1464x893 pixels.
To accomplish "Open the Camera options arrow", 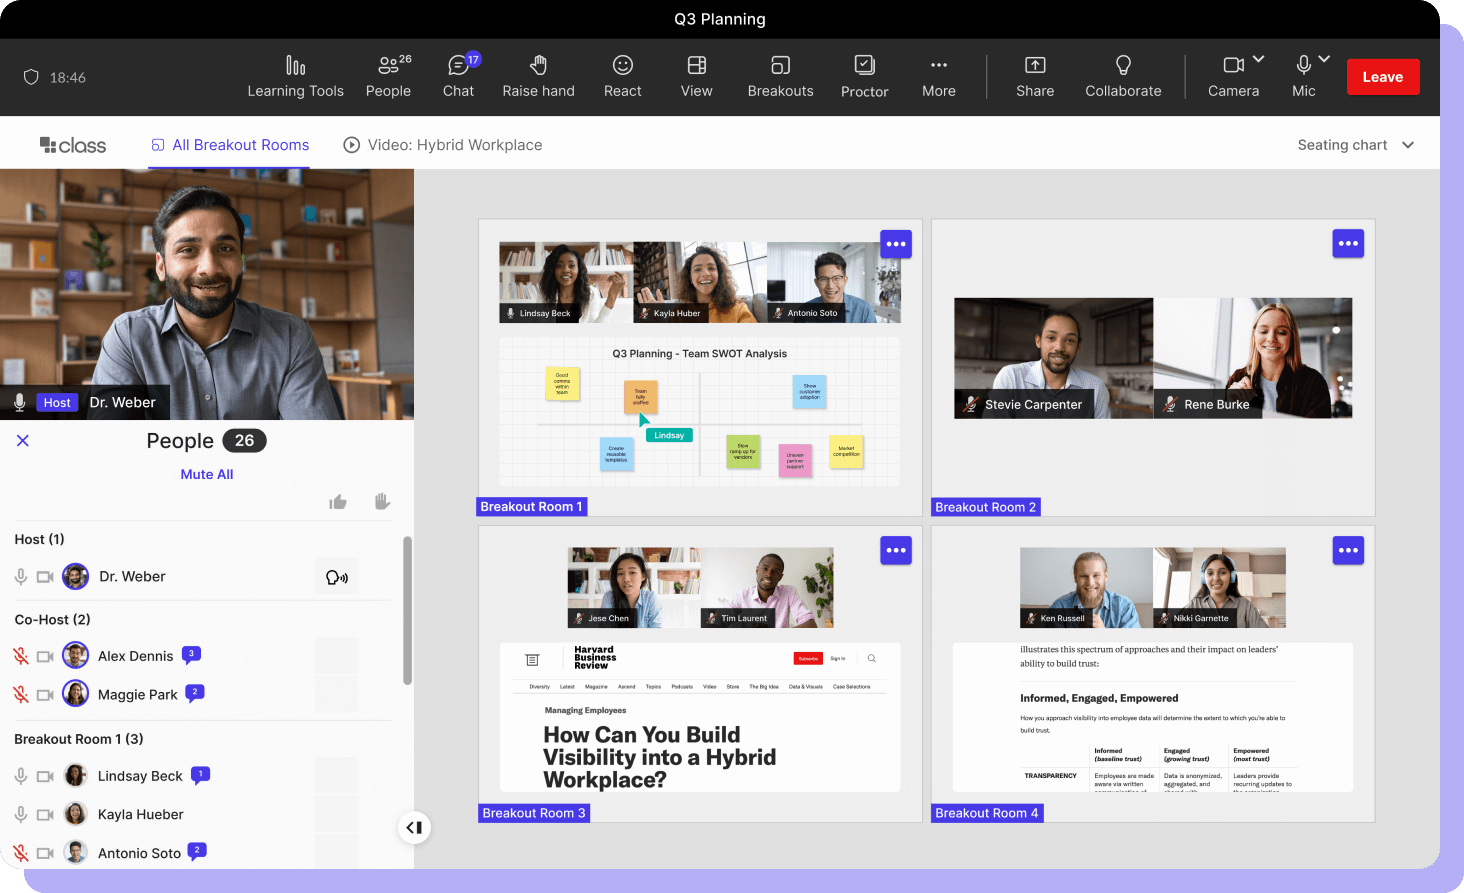I will point(1259,59).
